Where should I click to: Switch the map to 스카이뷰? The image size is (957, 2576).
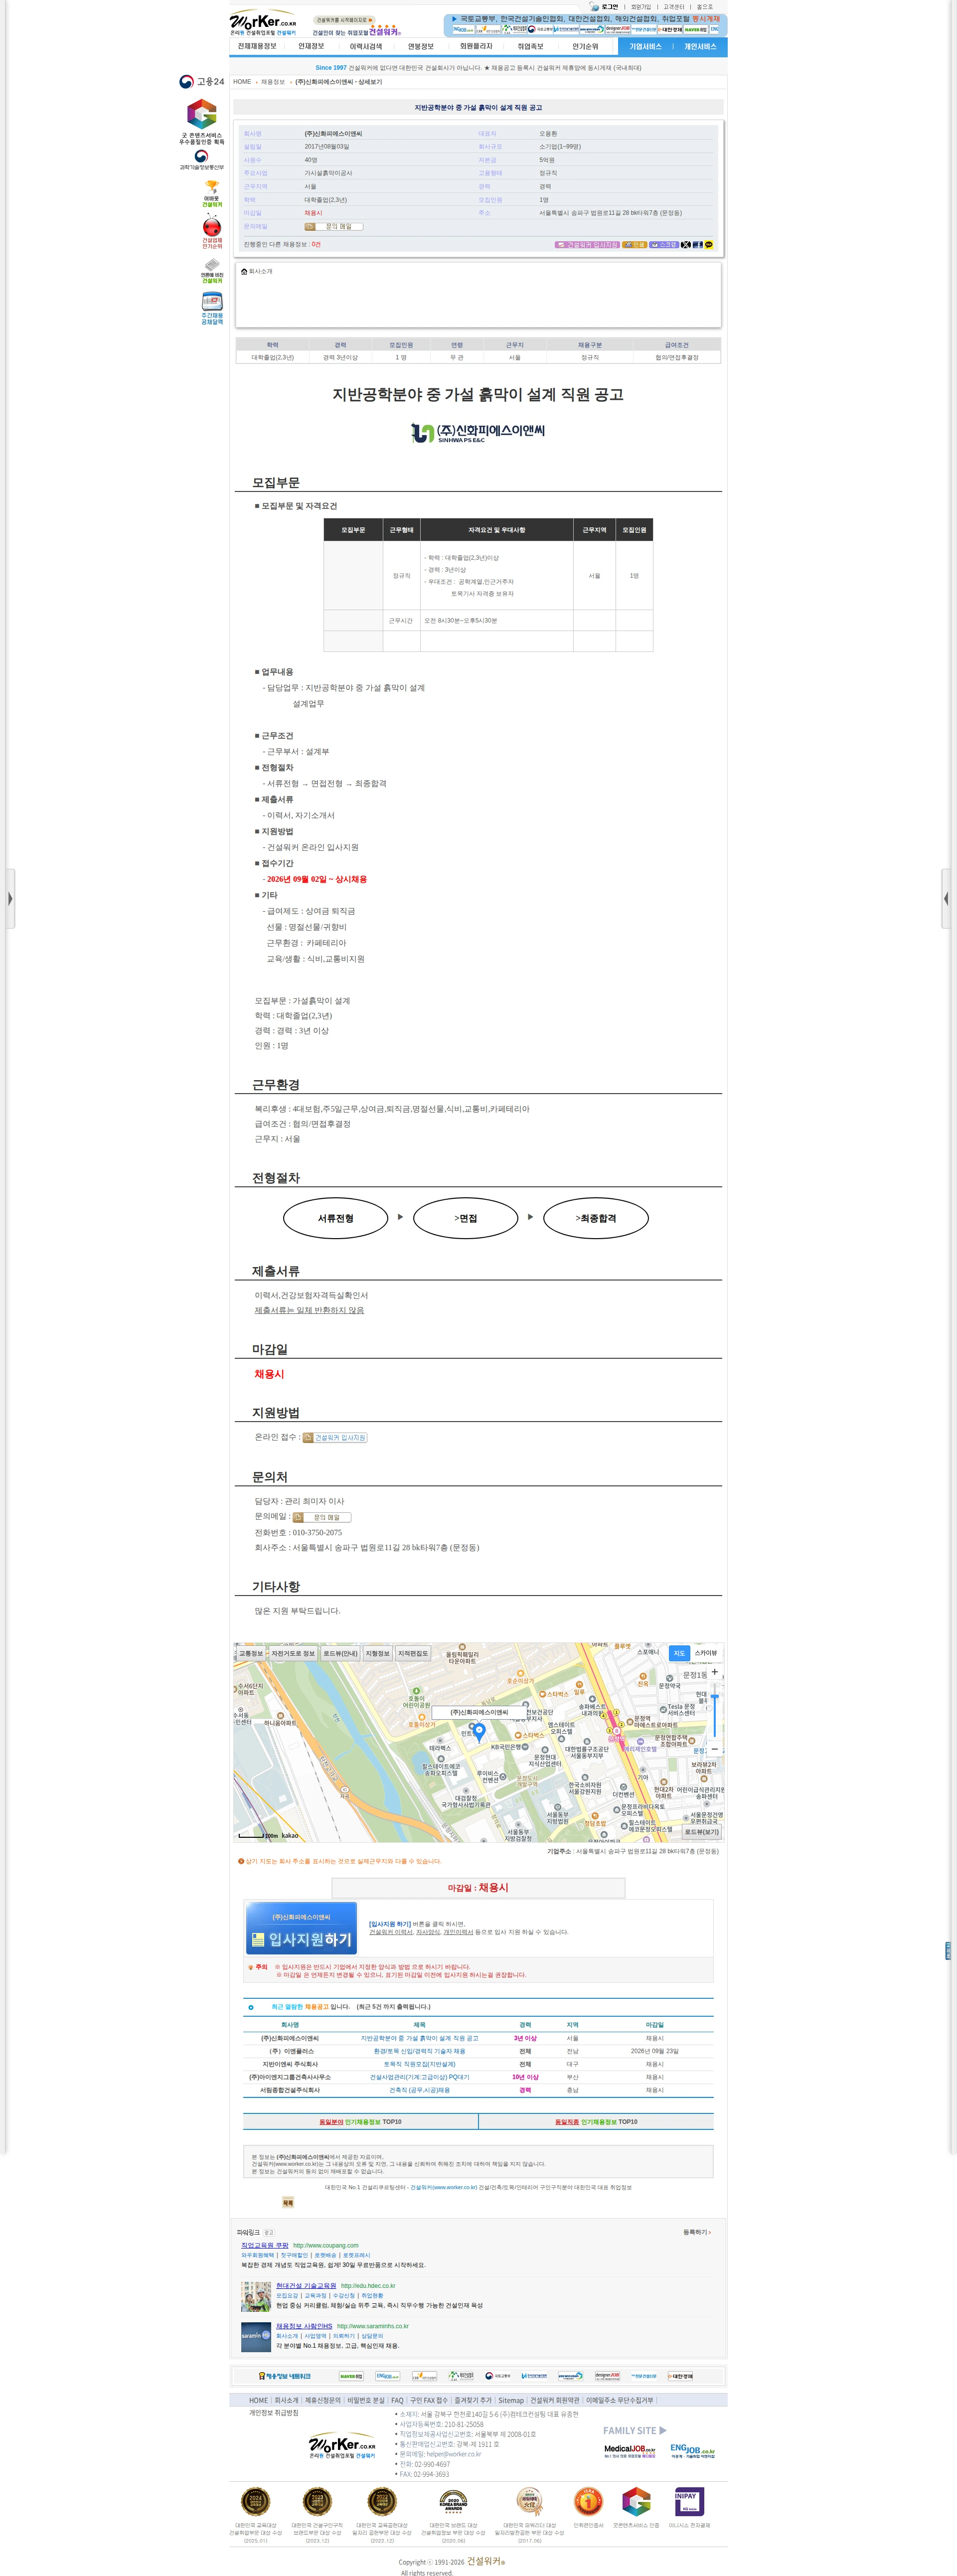click(706, 1653)
